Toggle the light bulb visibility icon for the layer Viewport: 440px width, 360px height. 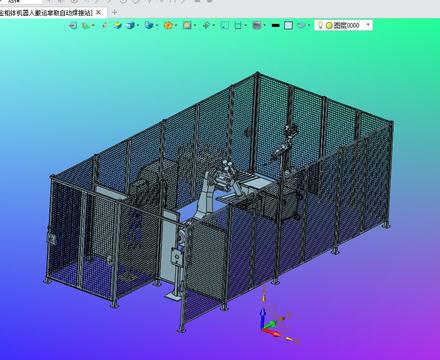(320, 25)
